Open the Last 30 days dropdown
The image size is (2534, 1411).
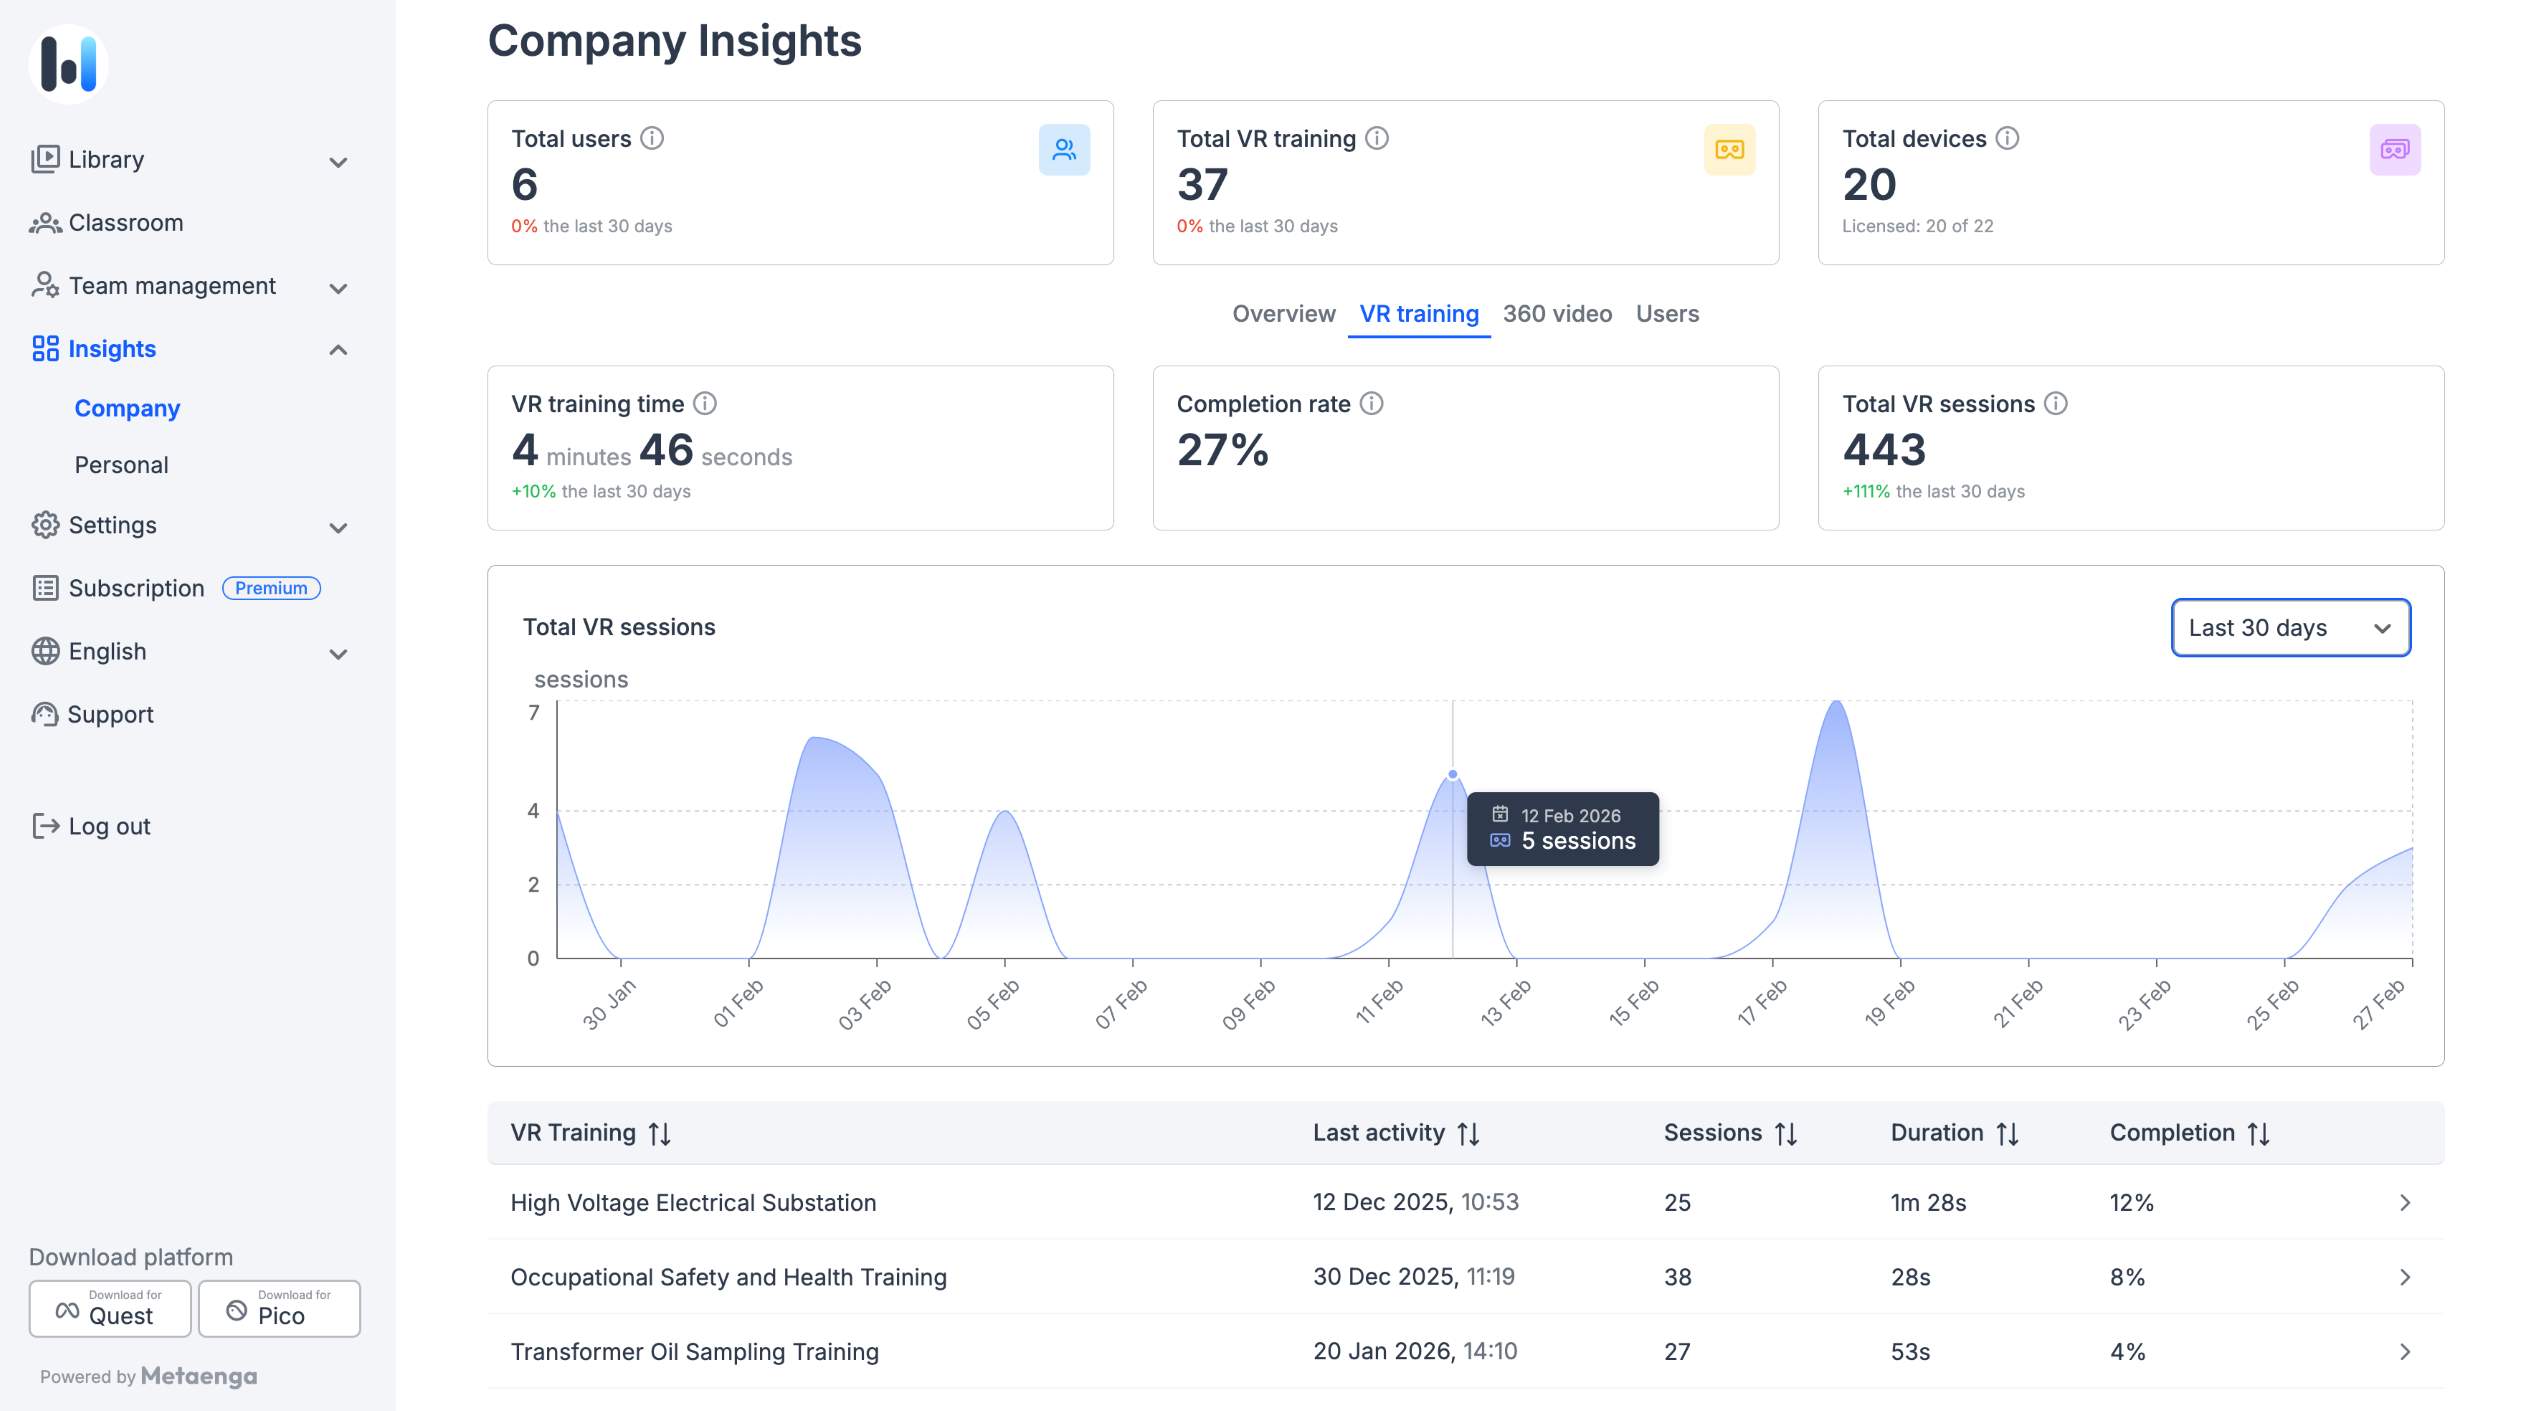[x=2290, y=628]
